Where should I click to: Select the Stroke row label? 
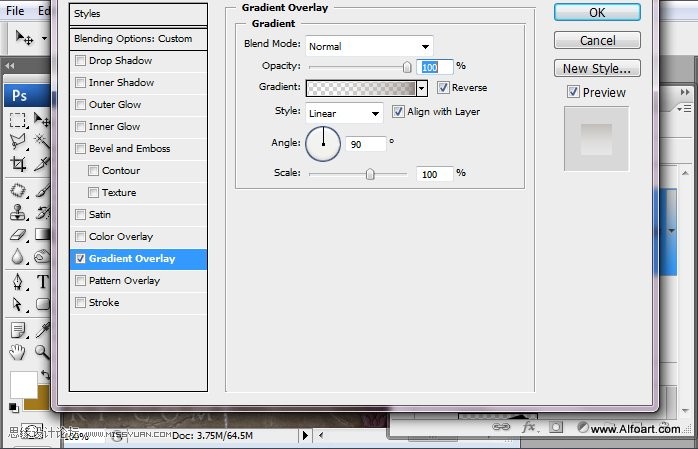click(x=104, y=303)
